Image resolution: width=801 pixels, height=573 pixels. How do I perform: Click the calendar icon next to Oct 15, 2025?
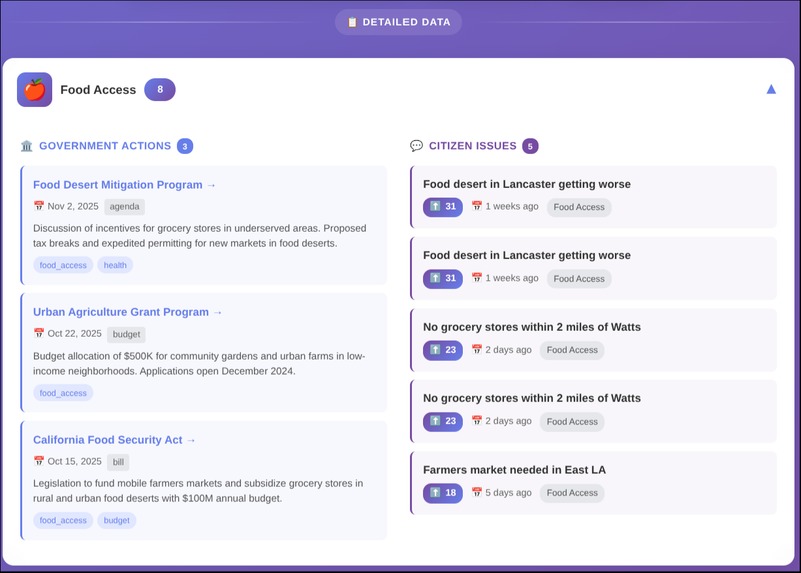coord(39,461)
